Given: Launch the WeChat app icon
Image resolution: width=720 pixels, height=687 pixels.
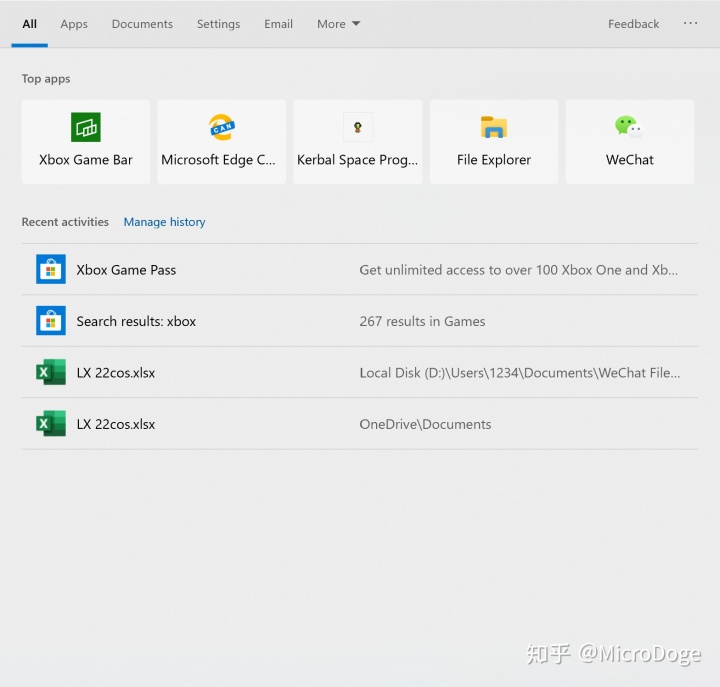Looking at the screenshot, I should (630, 127).
